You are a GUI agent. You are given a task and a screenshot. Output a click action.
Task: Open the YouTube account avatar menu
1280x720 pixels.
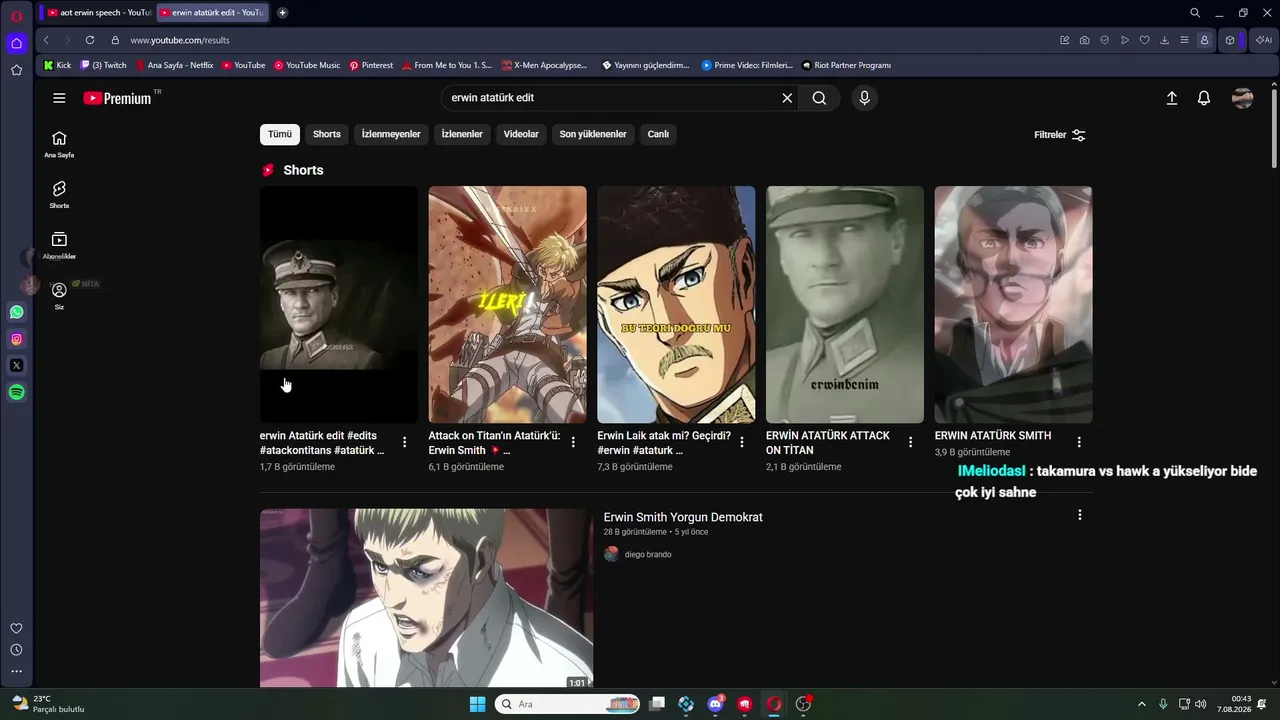coord(1243,98)
